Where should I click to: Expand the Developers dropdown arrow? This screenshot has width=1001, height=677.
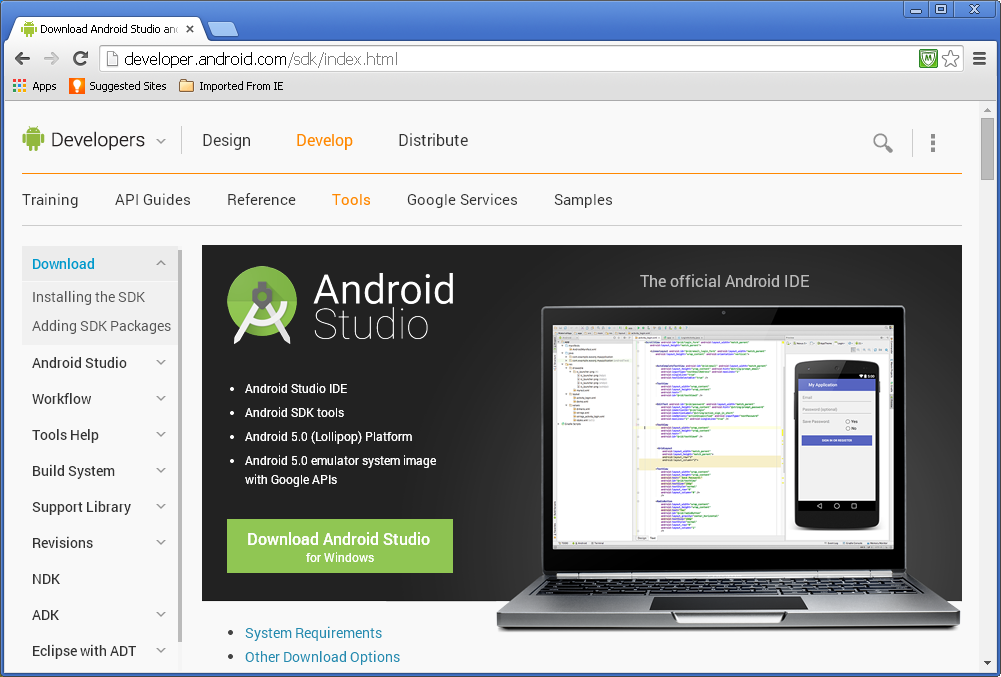coord(161,141)
